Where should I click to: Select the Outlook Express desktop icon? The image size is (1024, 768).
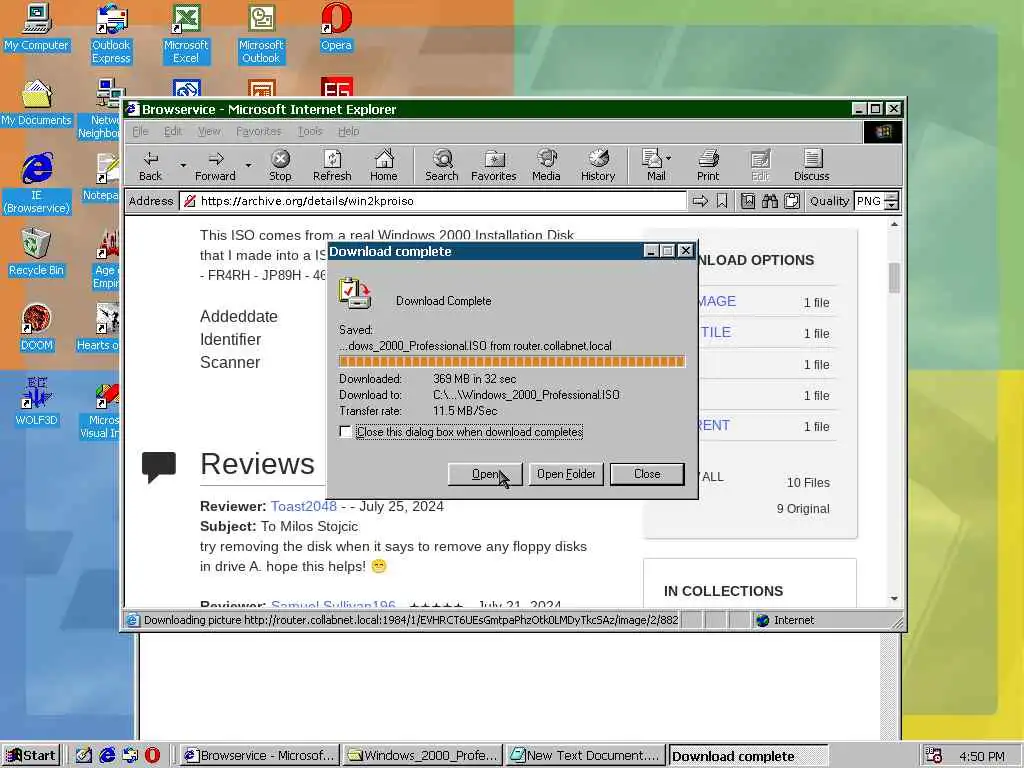point(111,33)
